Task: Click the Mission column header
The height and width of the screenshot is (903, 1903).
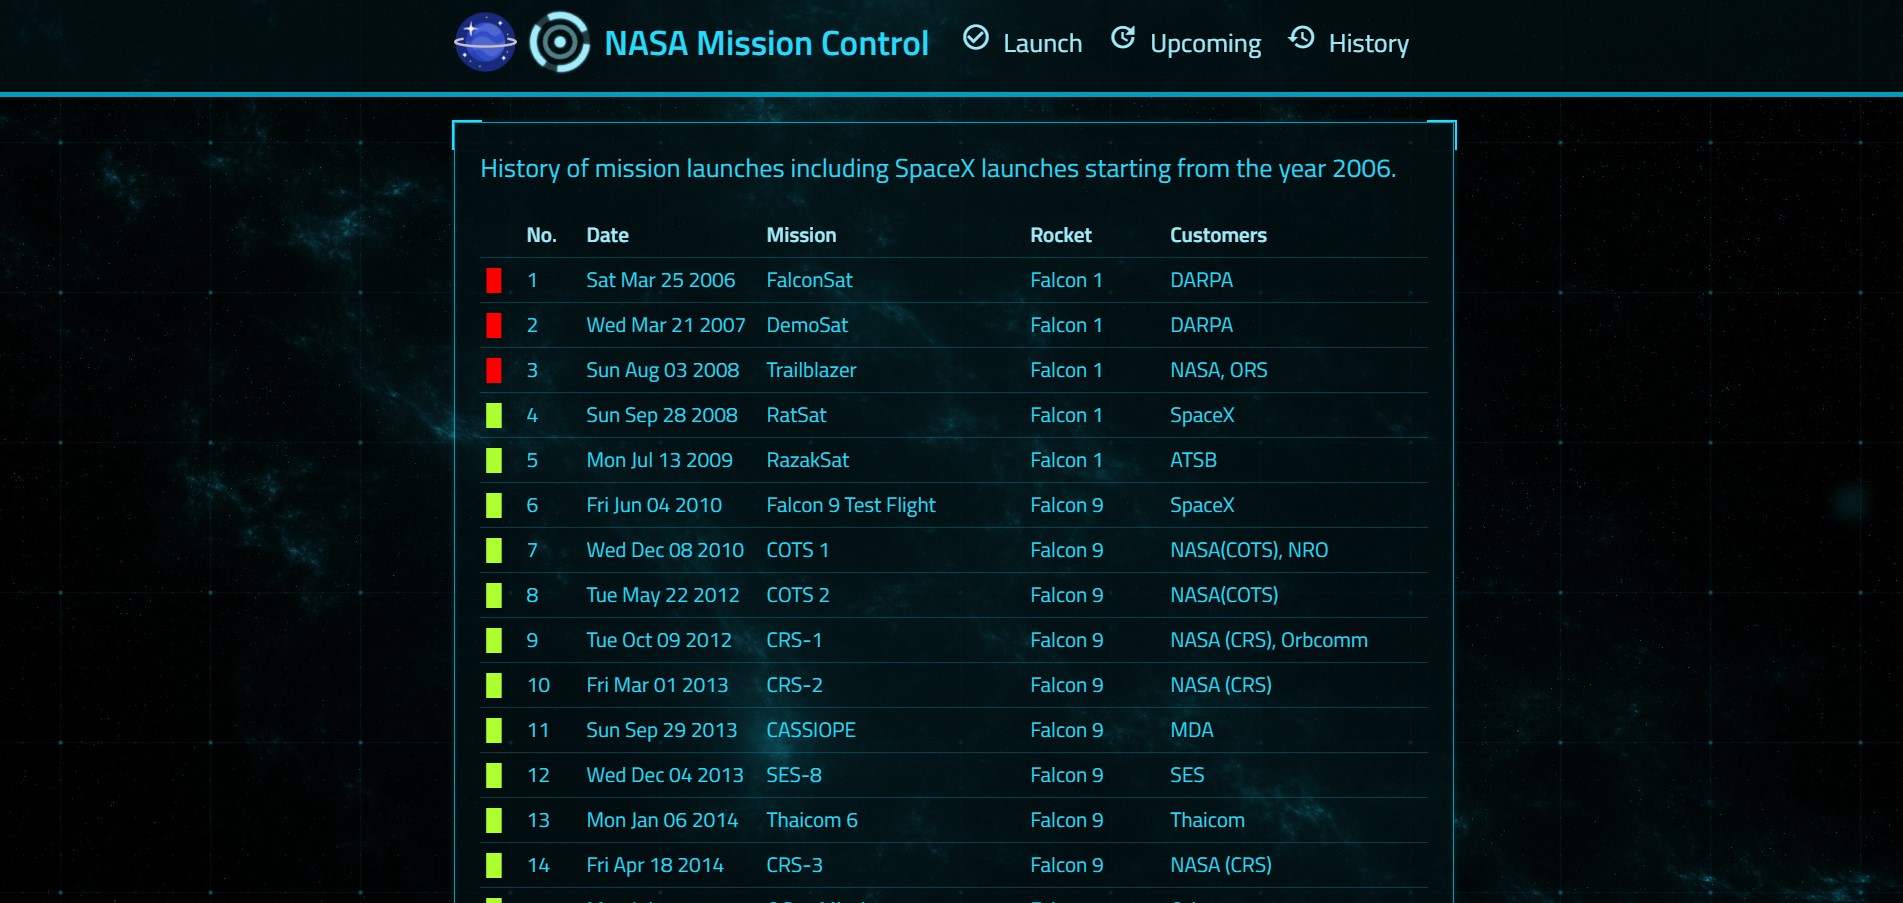Action: 801,235
